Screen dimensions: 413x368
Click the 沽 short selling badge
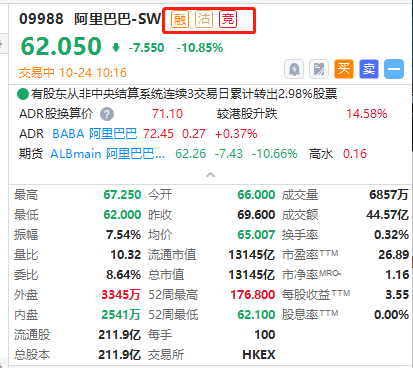(x=204, y=19)
